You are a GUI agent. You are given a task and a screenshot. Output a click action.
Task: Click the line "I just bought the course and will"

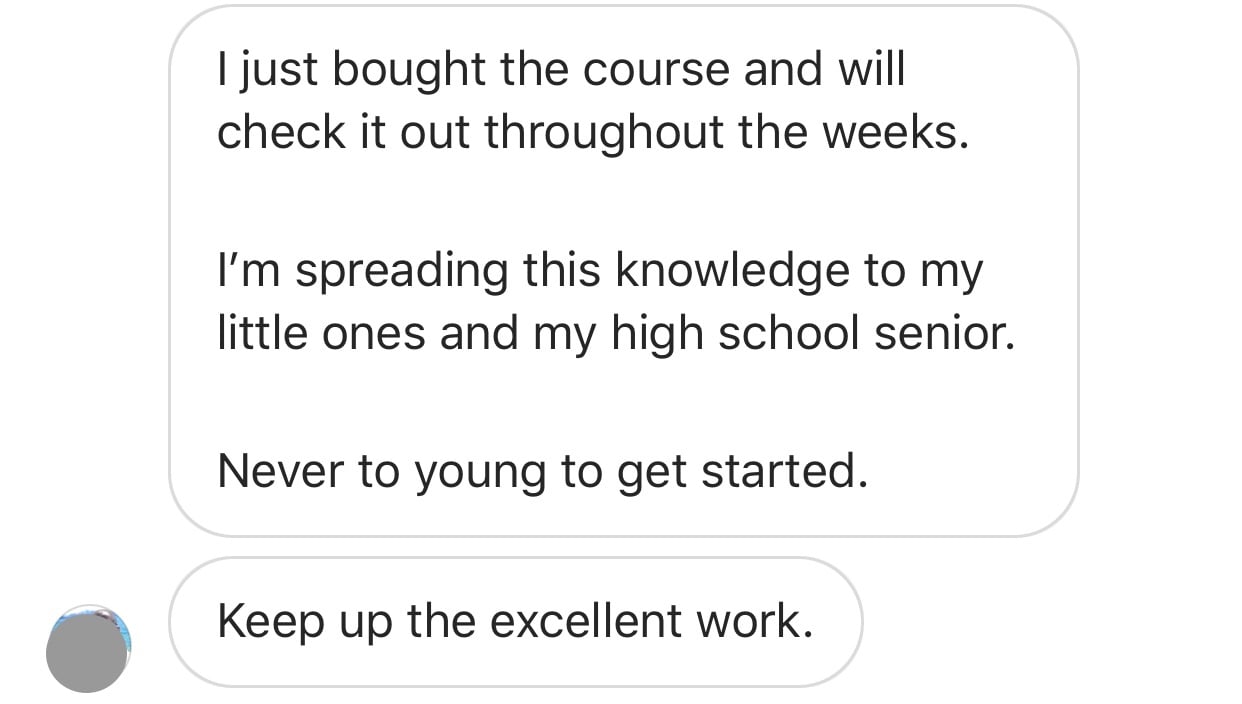pyautogui.click(x=560, y=70)
